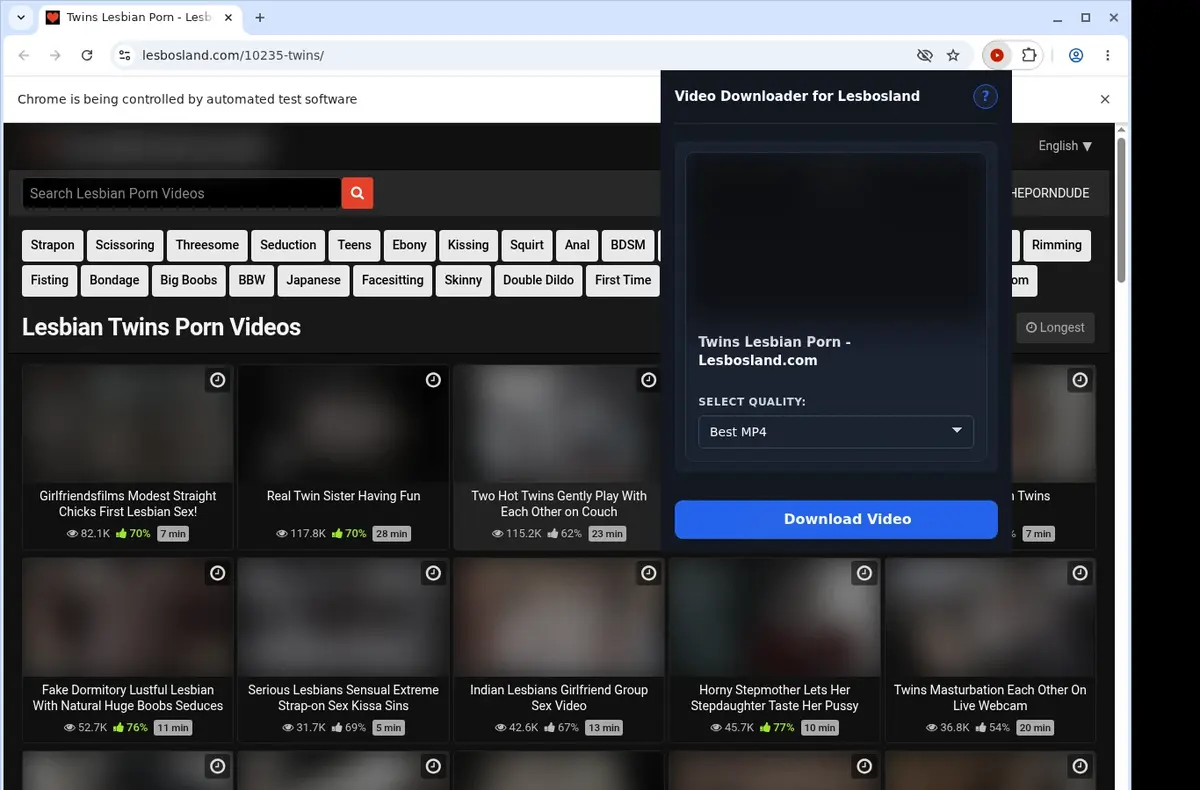The width and height of the screenshot is (1200, 790).
Task: Select the Ebony tag
Action: (409, 245)
